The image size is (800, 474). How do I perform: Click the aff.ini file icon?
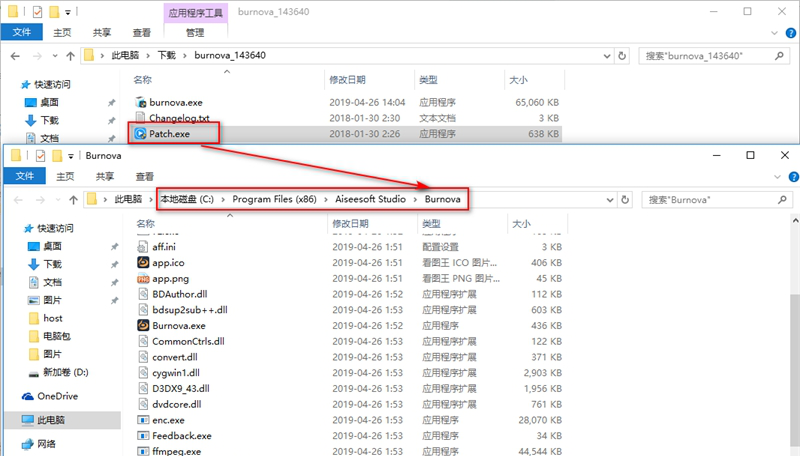[143, 246]
